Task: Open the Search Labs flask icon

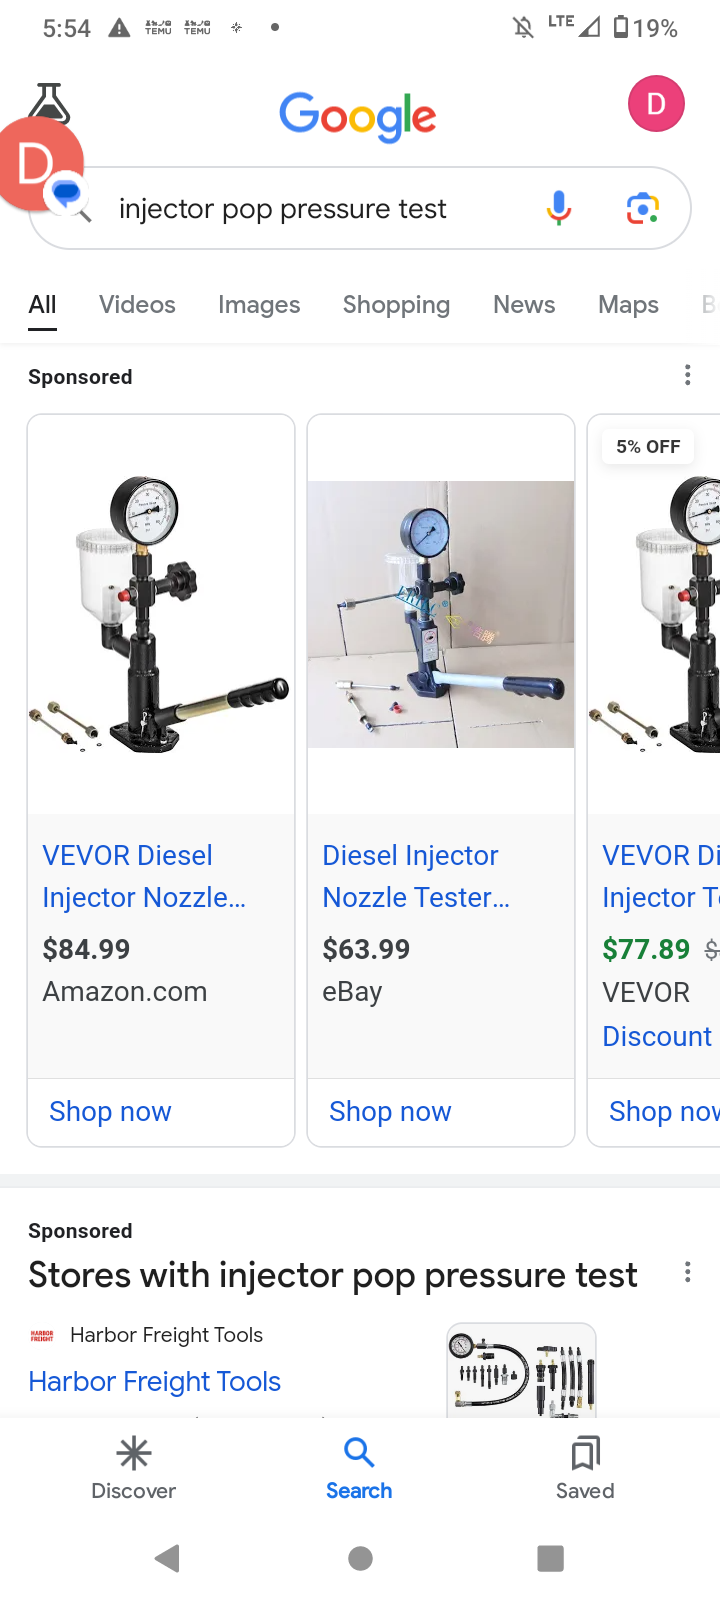Action: pos(48,102)
